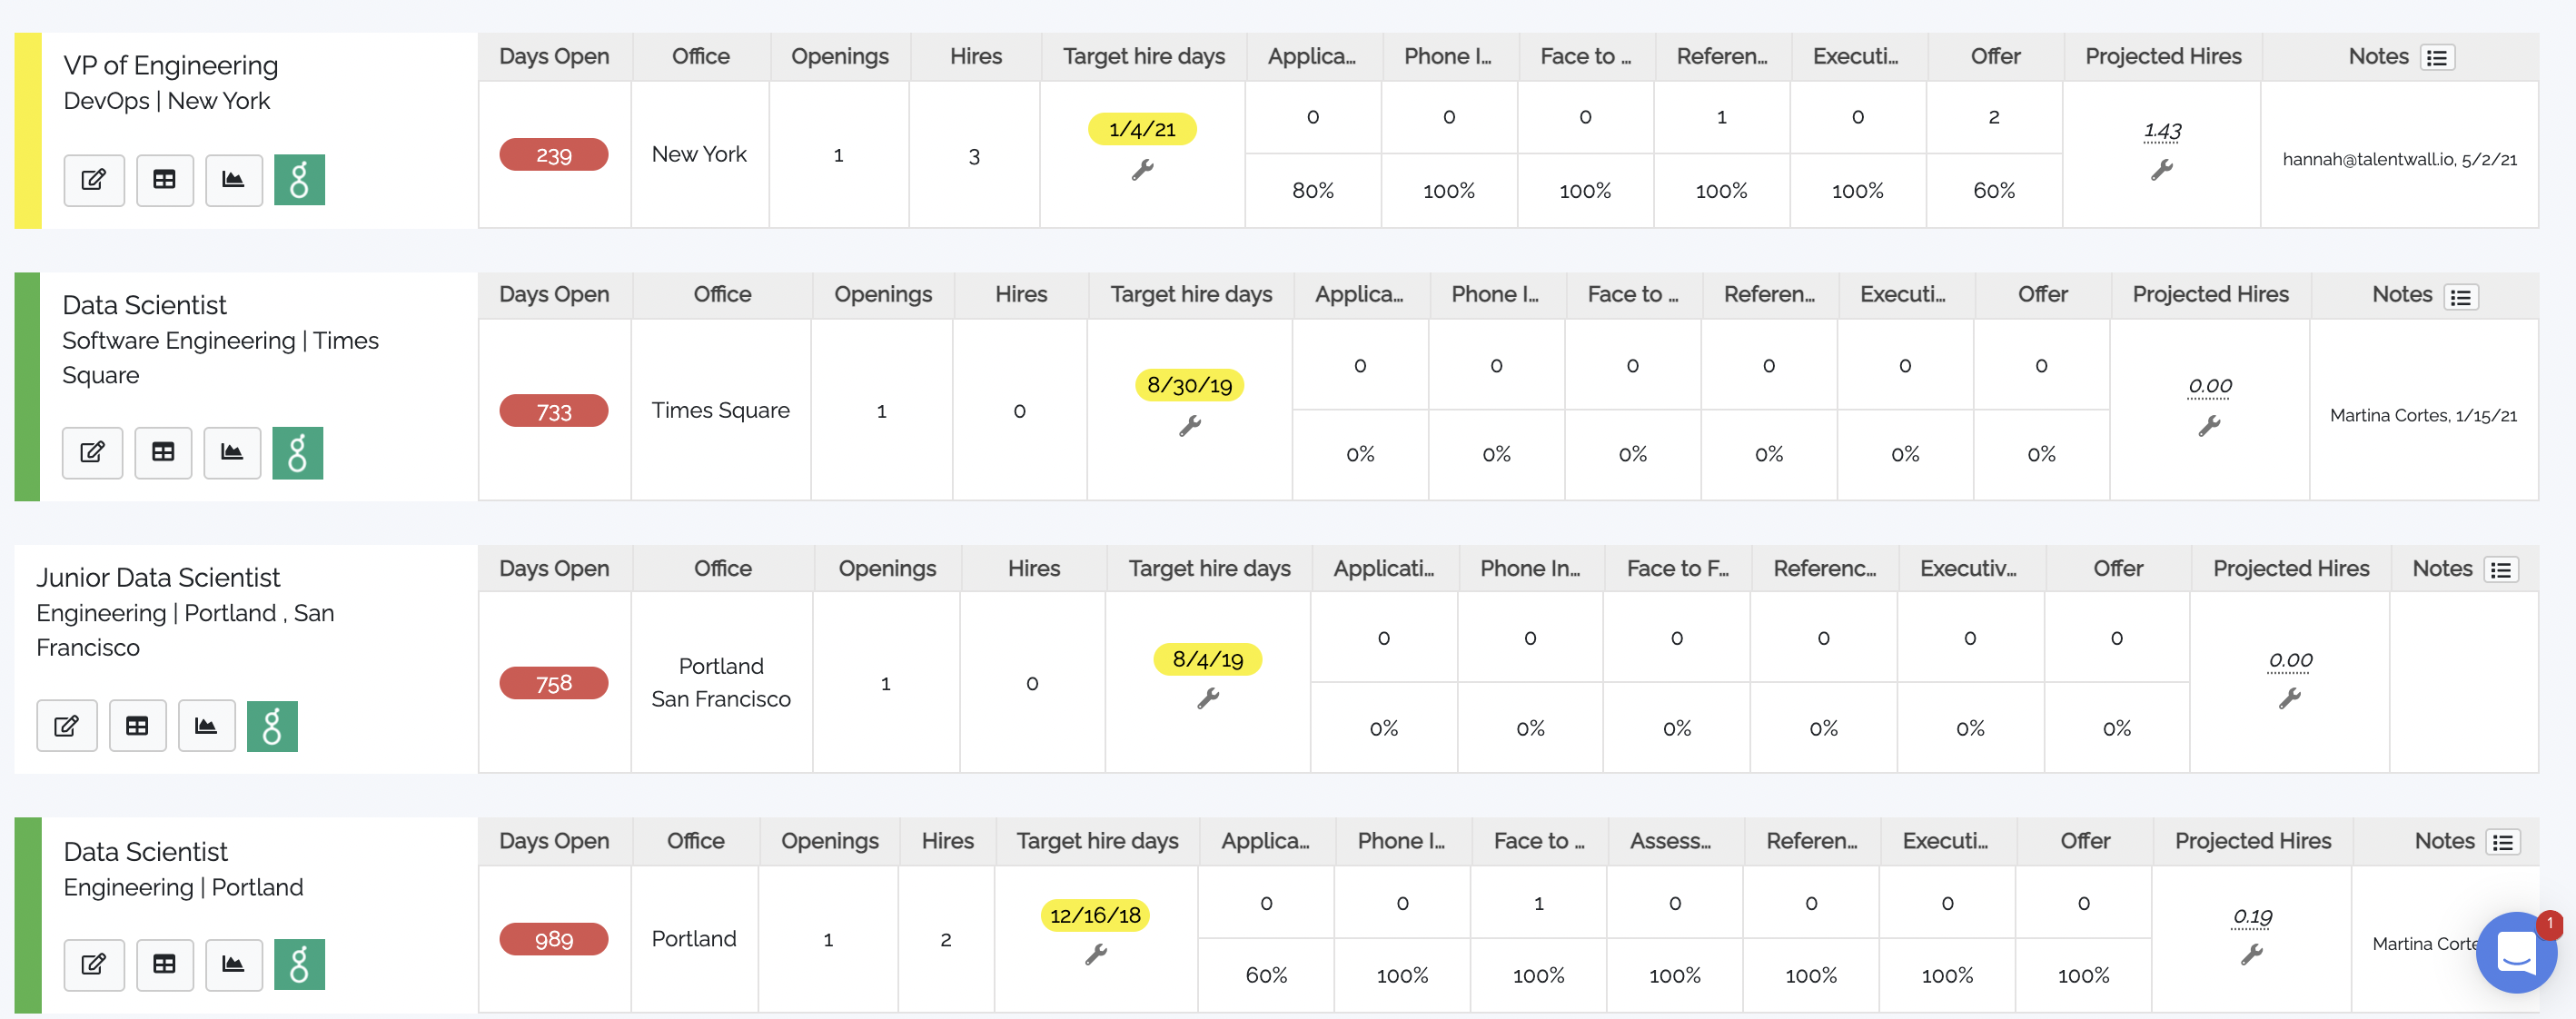Click the wrench under target date 1/4/21
The image size is (2576, 1019).
point(1142,170)
